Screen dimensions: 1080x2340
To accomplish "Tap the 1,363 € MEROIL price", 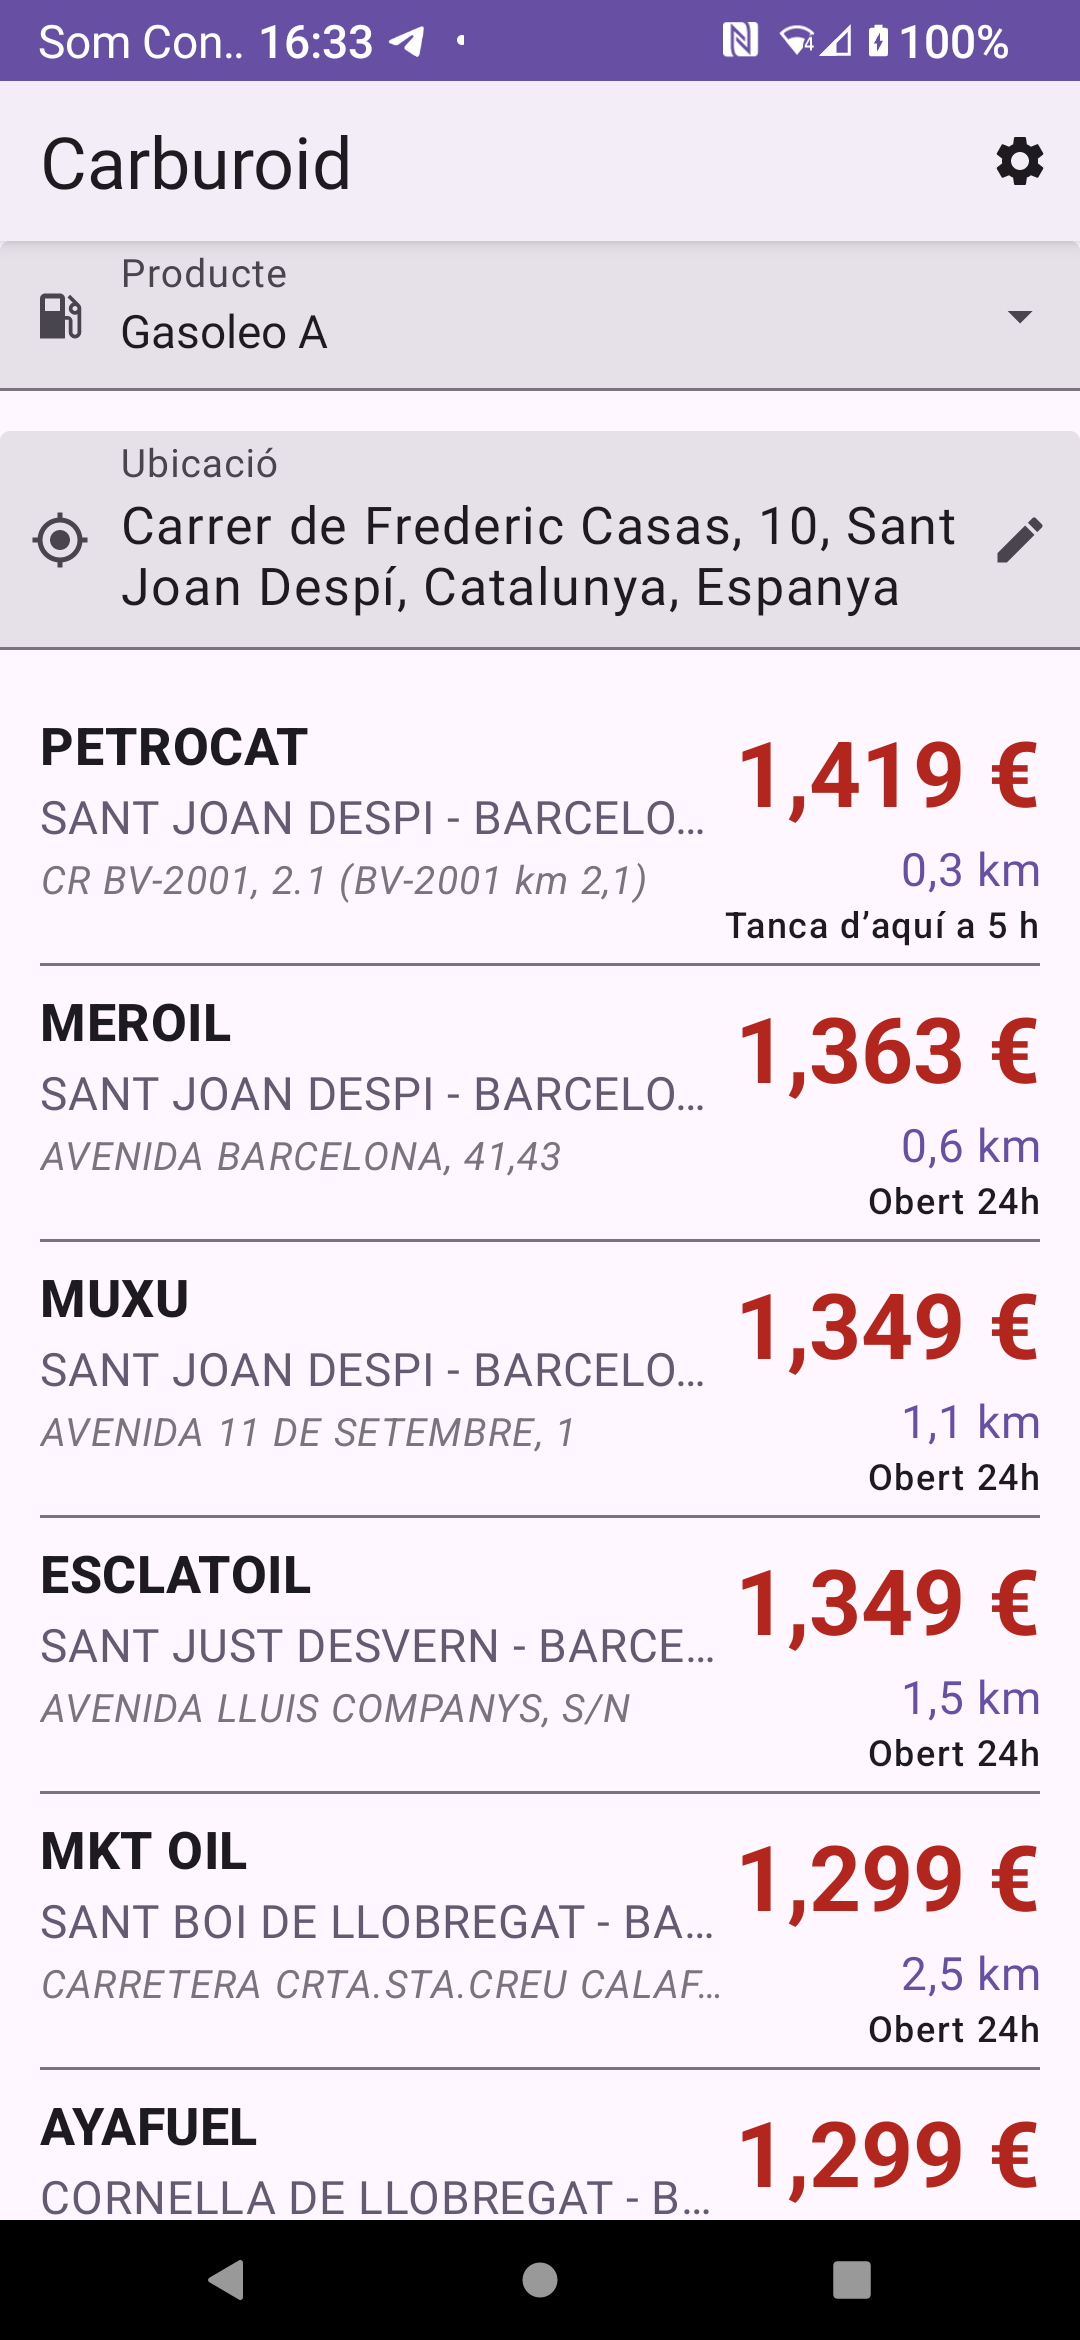I will [888, 1052].
